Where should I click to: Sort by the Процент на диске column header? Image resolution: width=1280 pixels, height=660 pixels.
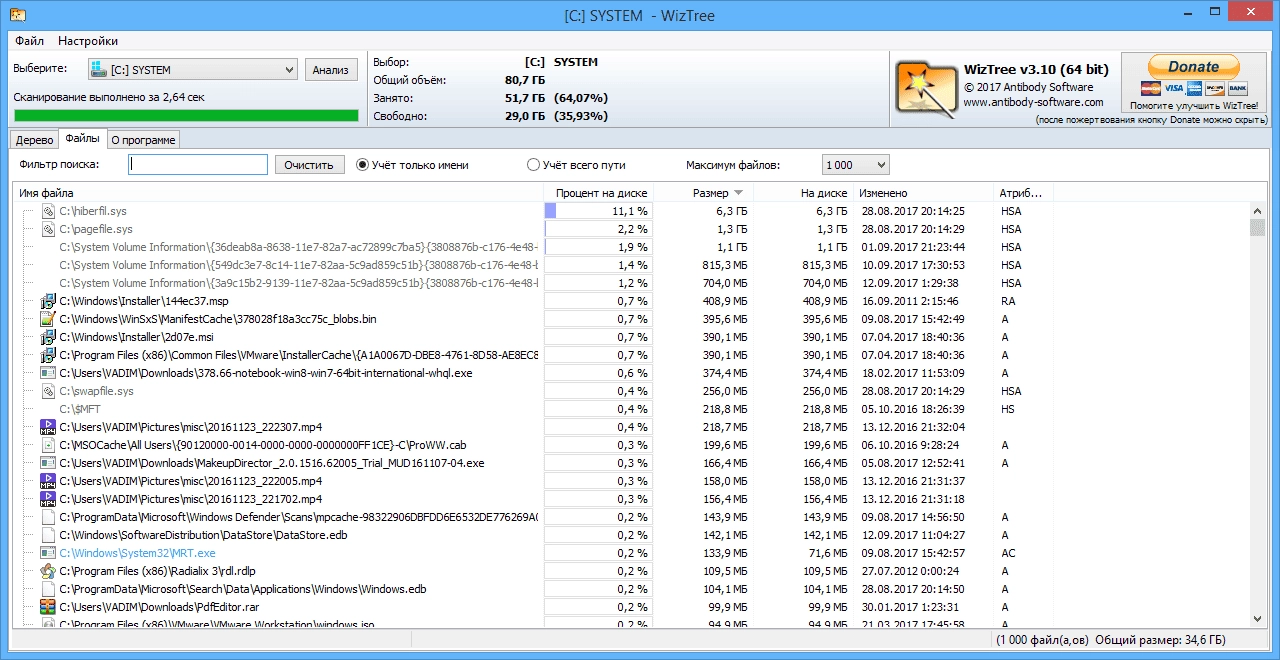[598, 193]
